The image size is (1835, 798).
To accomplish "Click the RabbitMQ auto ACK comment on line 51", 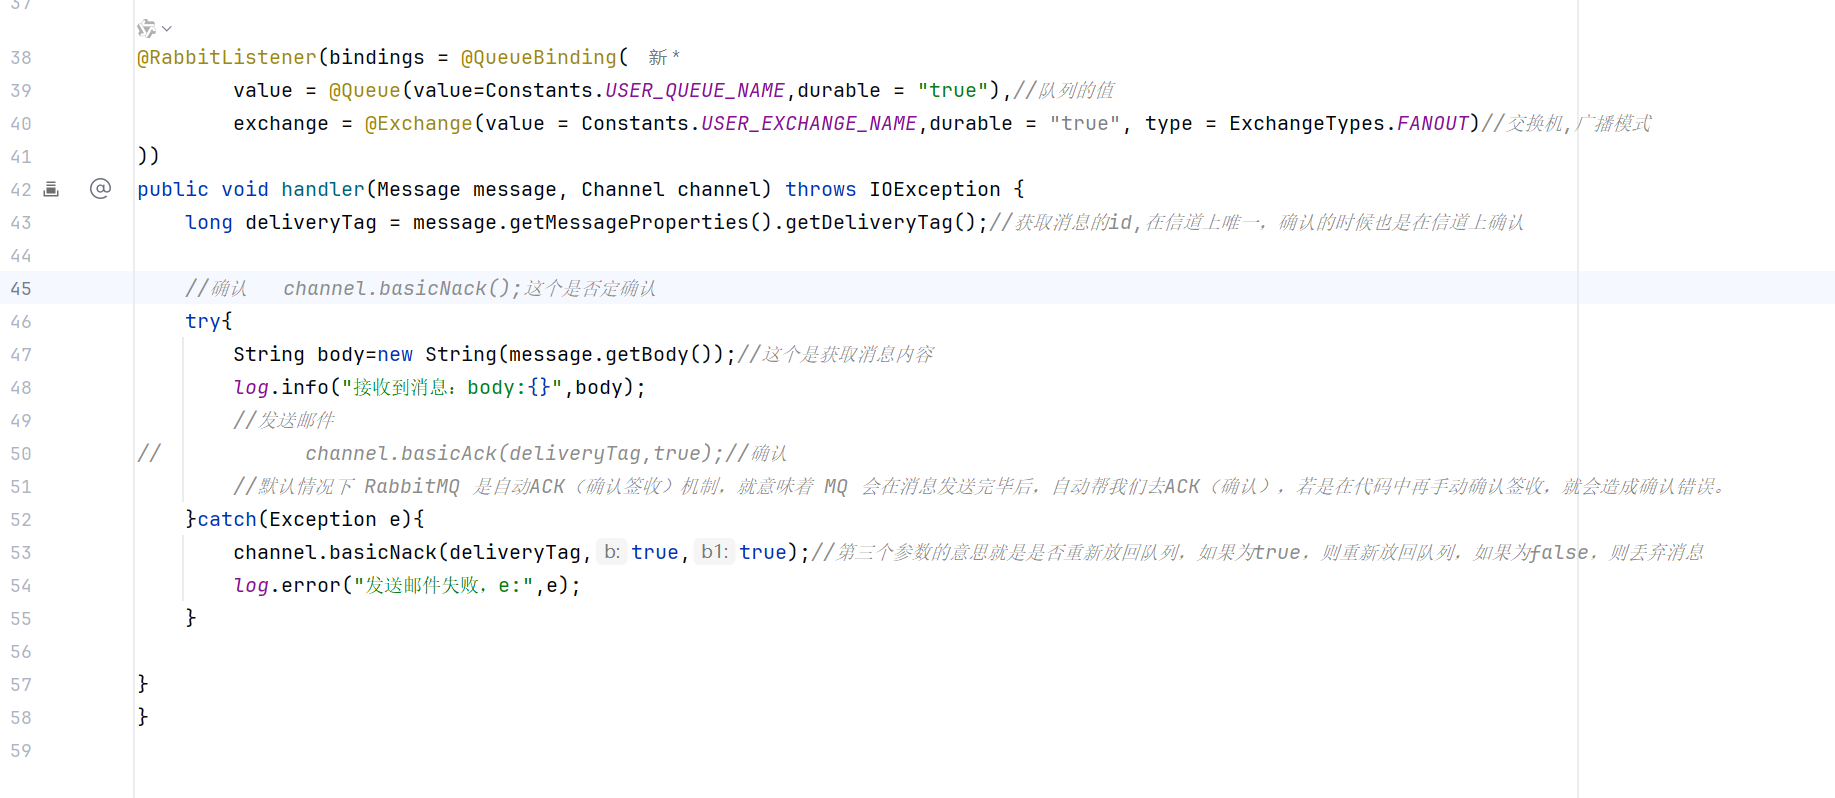I will 980,486.
